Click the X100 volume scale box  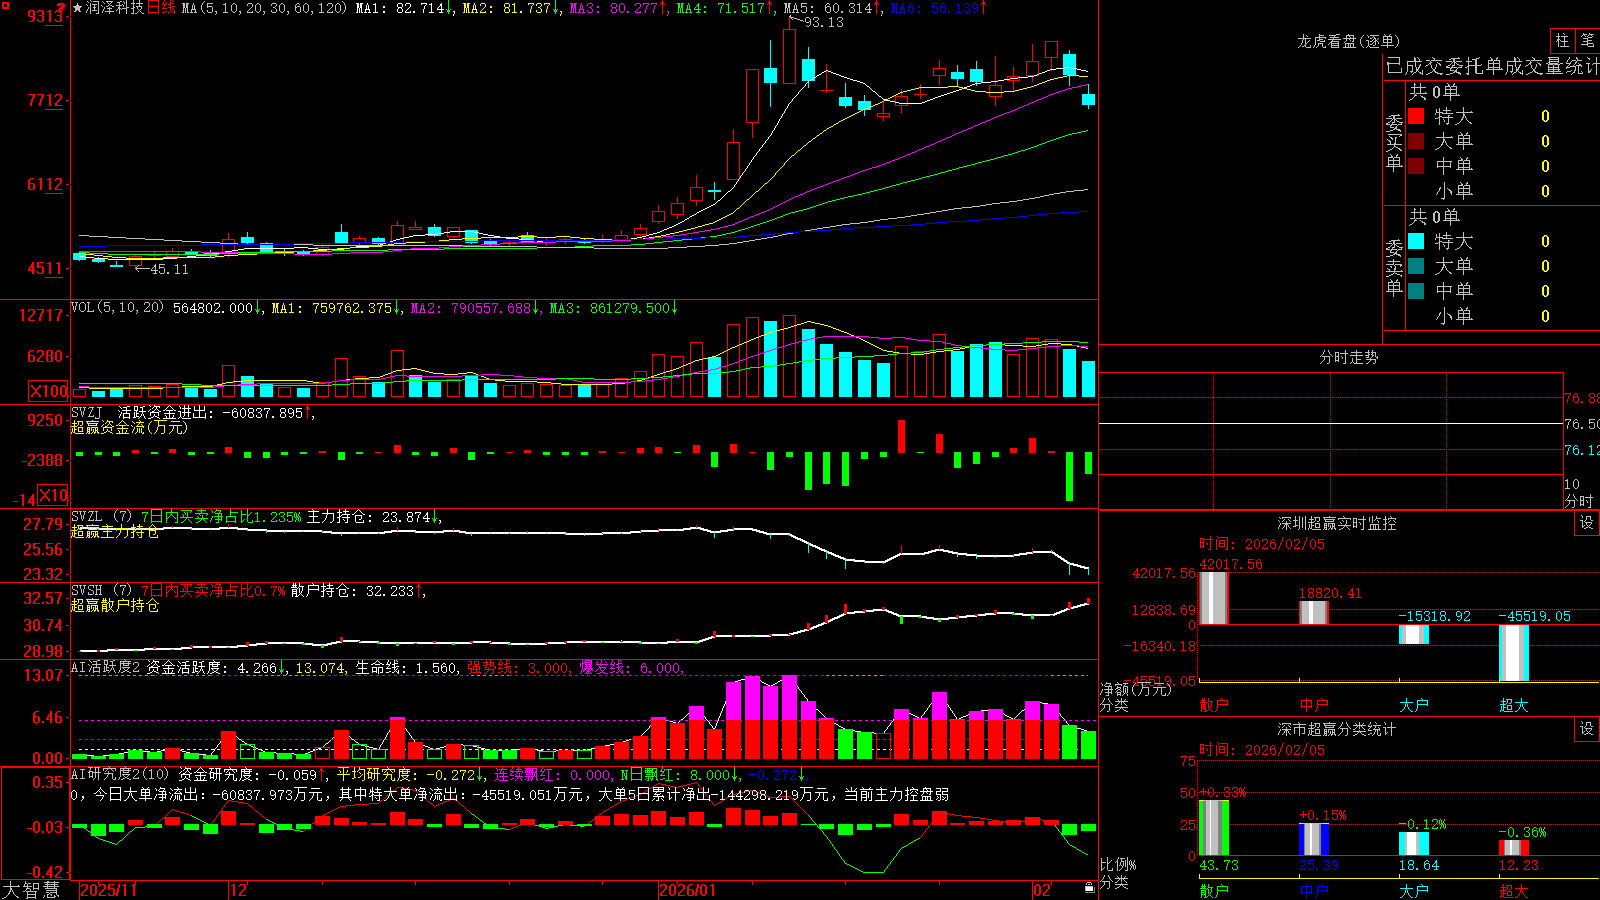pos(48,391)
